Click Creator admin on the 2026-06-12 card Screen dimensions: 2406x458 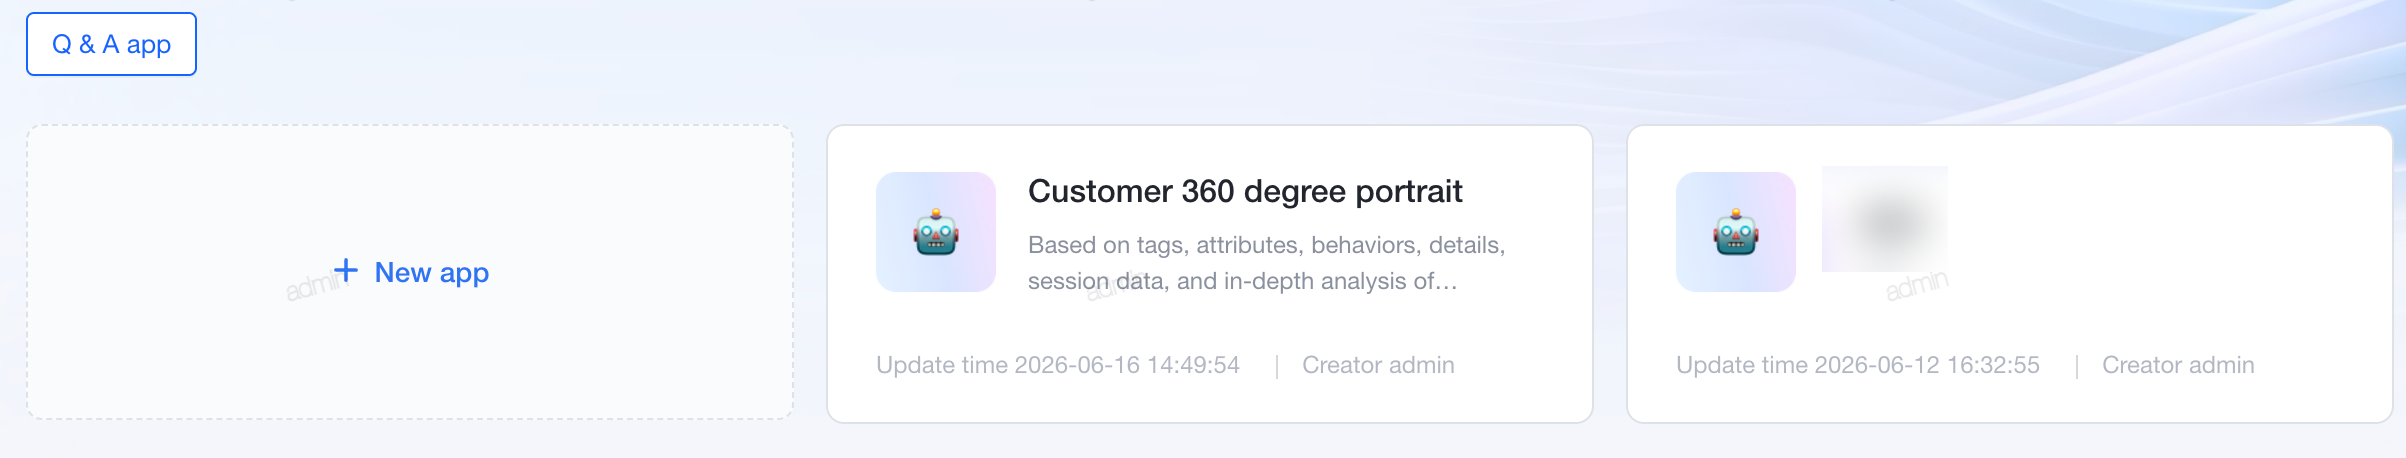click(x=2178, y=365)
